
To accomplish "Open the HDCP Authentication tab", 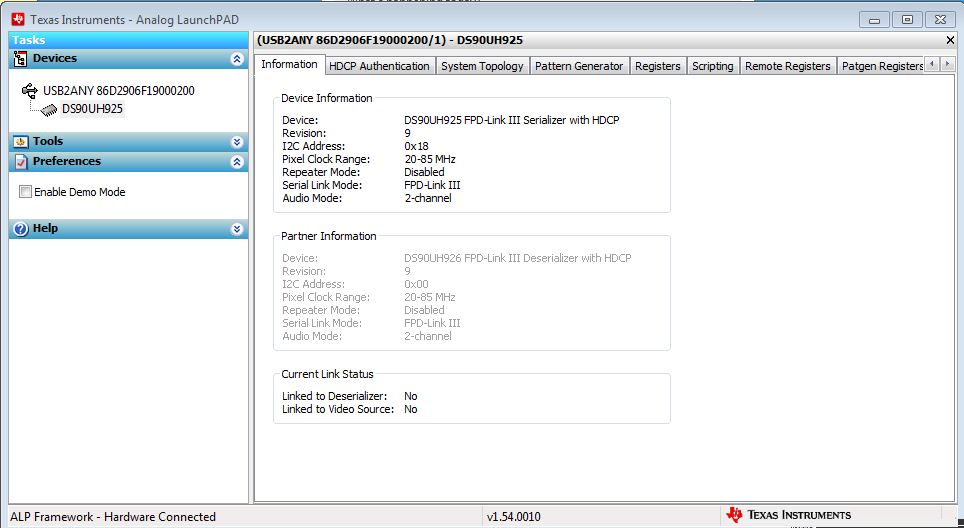I will pos(379,66).
